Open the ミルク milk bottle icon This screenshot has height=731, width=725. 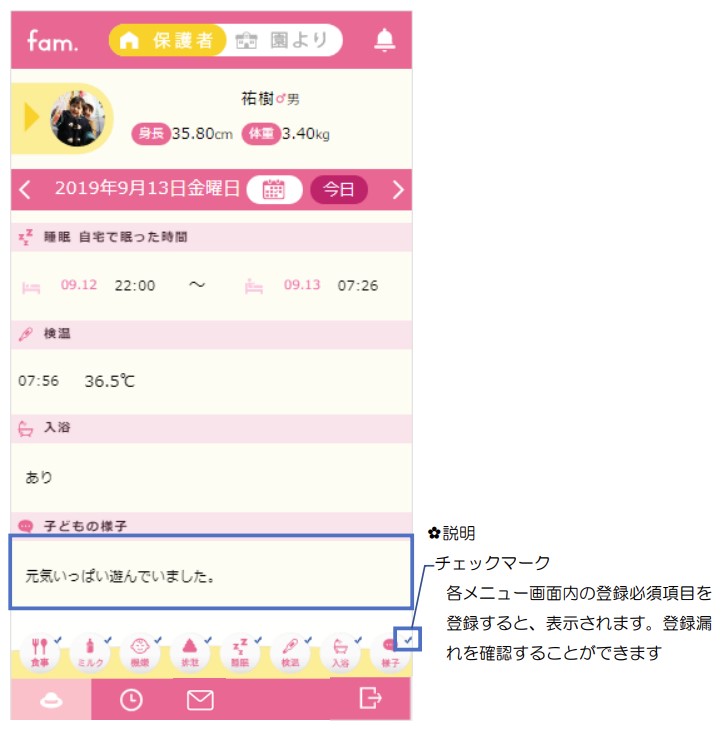click(x=90, y=653)
